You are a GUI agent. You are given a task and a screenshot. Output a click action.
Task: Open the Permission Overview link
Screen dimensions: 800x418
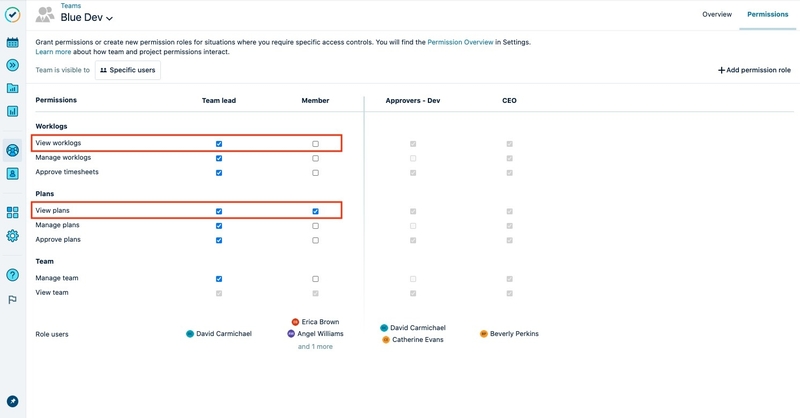click(460, 42)
